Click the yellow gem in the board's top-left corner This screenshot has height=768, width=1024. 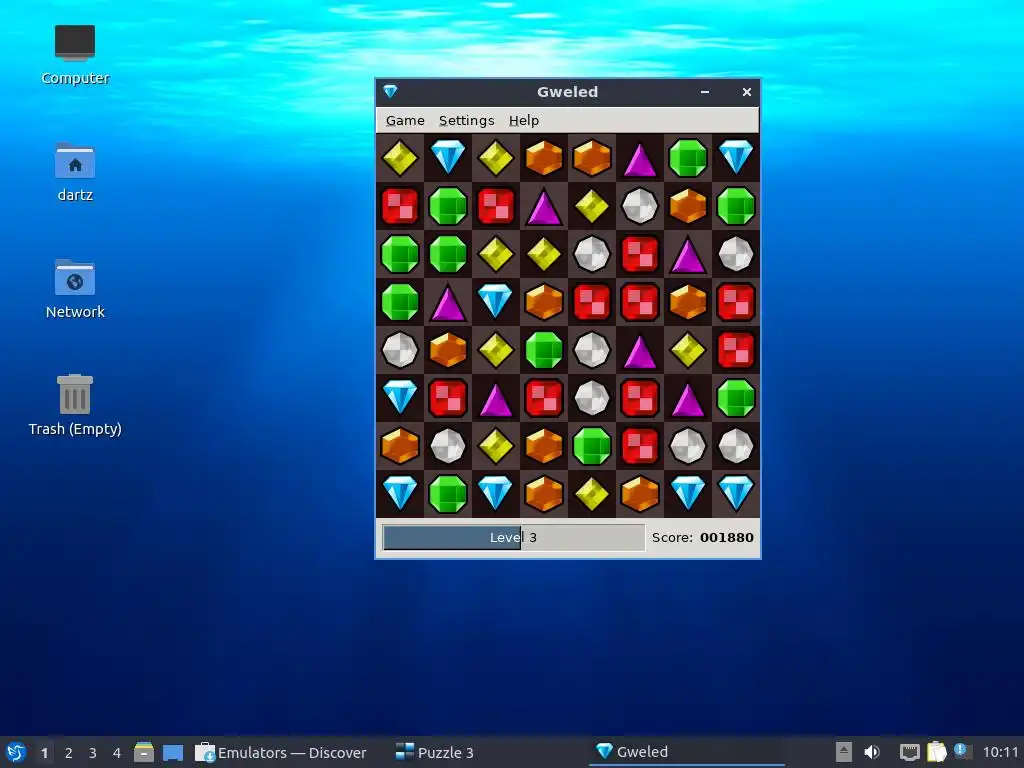(400, 159)
